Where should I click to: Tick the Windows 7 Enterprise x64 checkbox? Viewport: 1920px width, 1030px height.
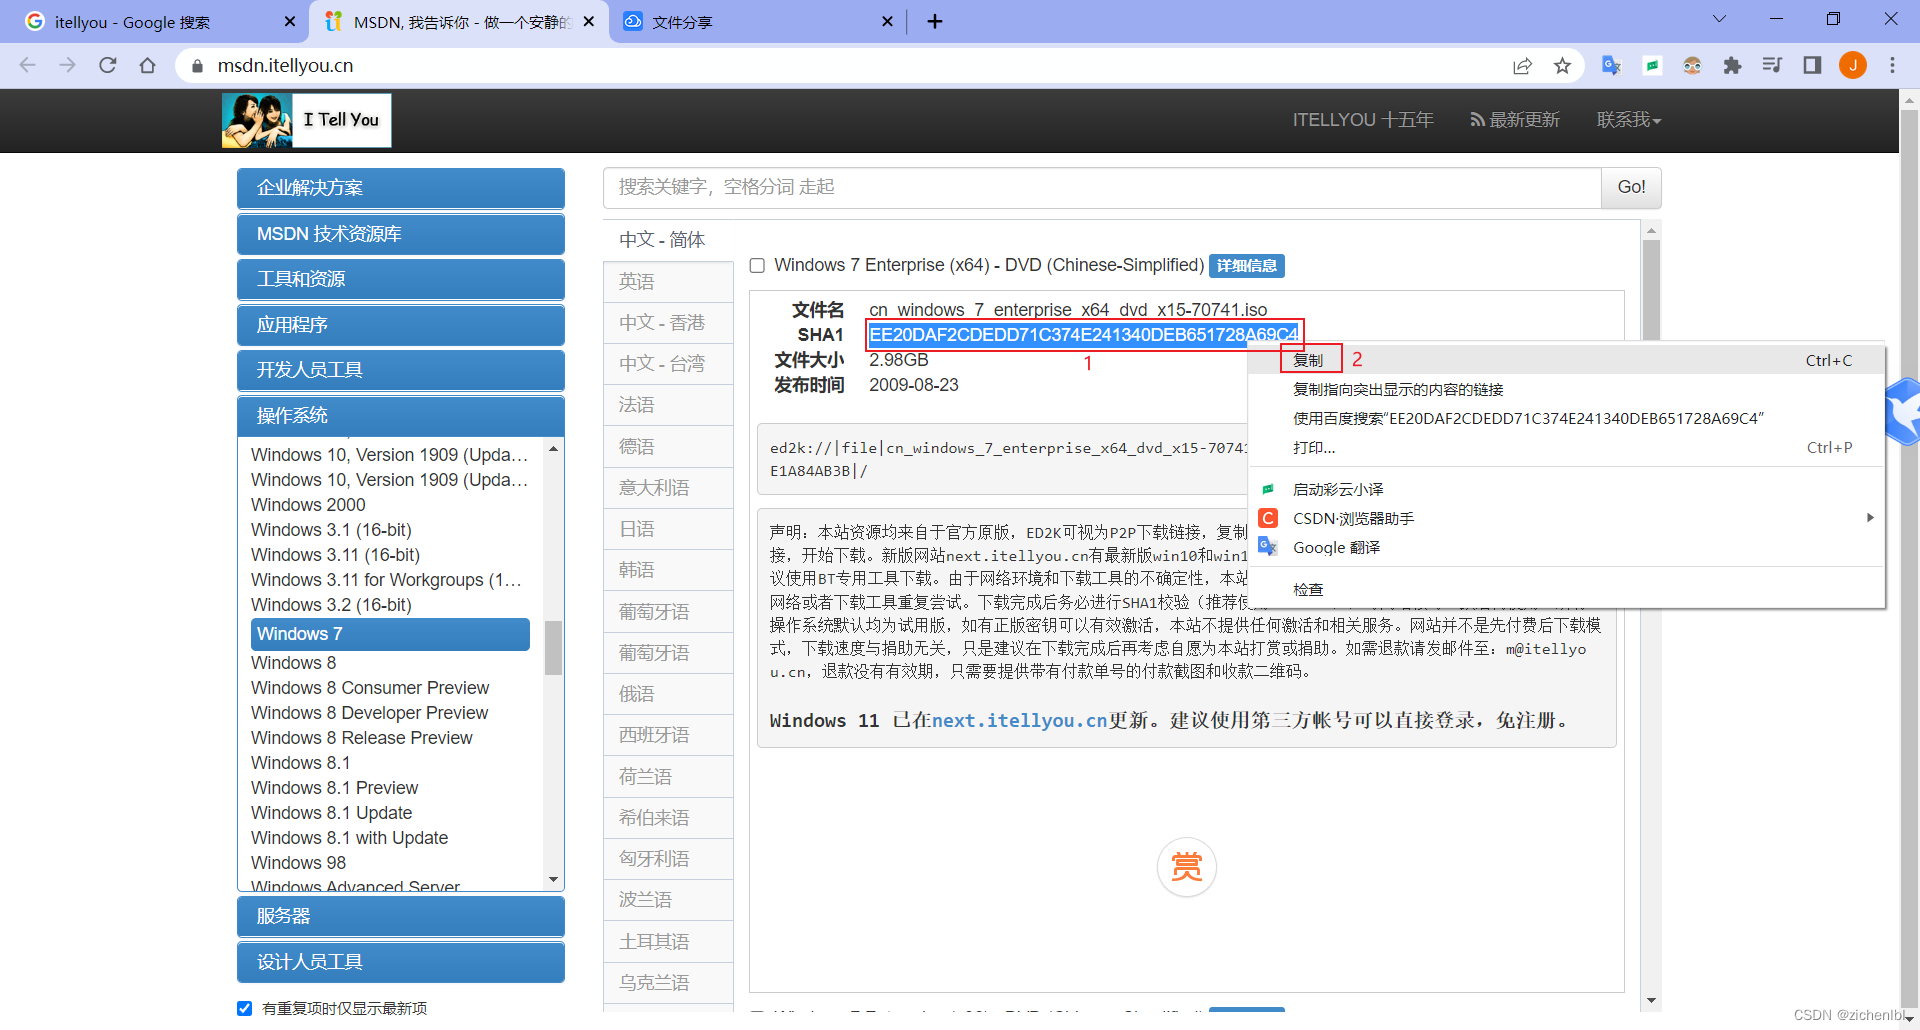[x=757, y=265]
